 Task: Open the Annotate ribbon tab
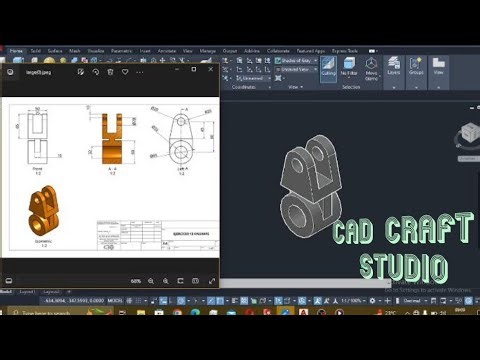tap(167, 51)
